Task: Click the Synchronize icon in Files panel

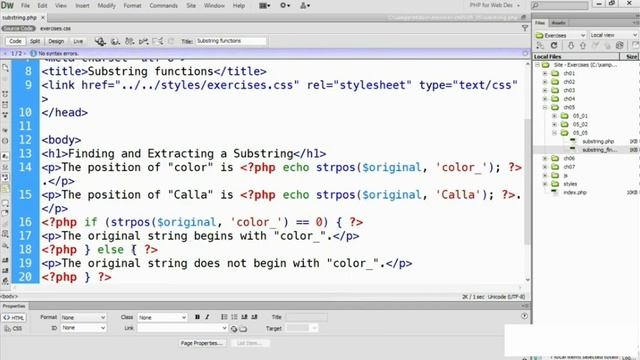Action: tap(620, 45)
